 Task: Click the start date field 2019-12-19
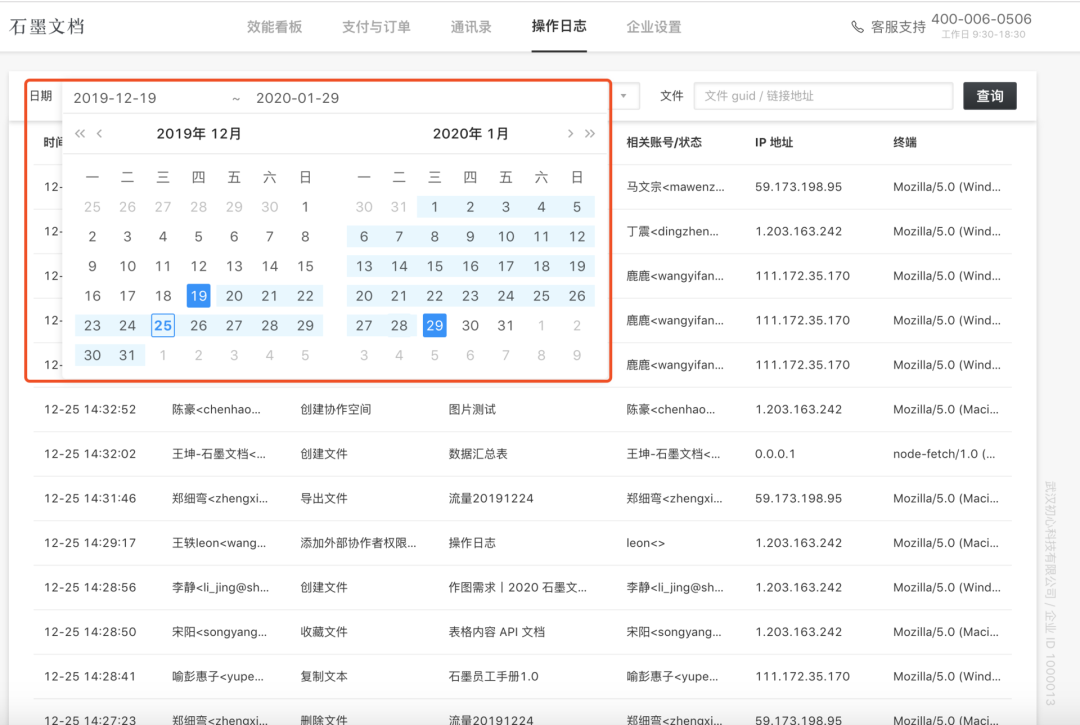(115, 98)
